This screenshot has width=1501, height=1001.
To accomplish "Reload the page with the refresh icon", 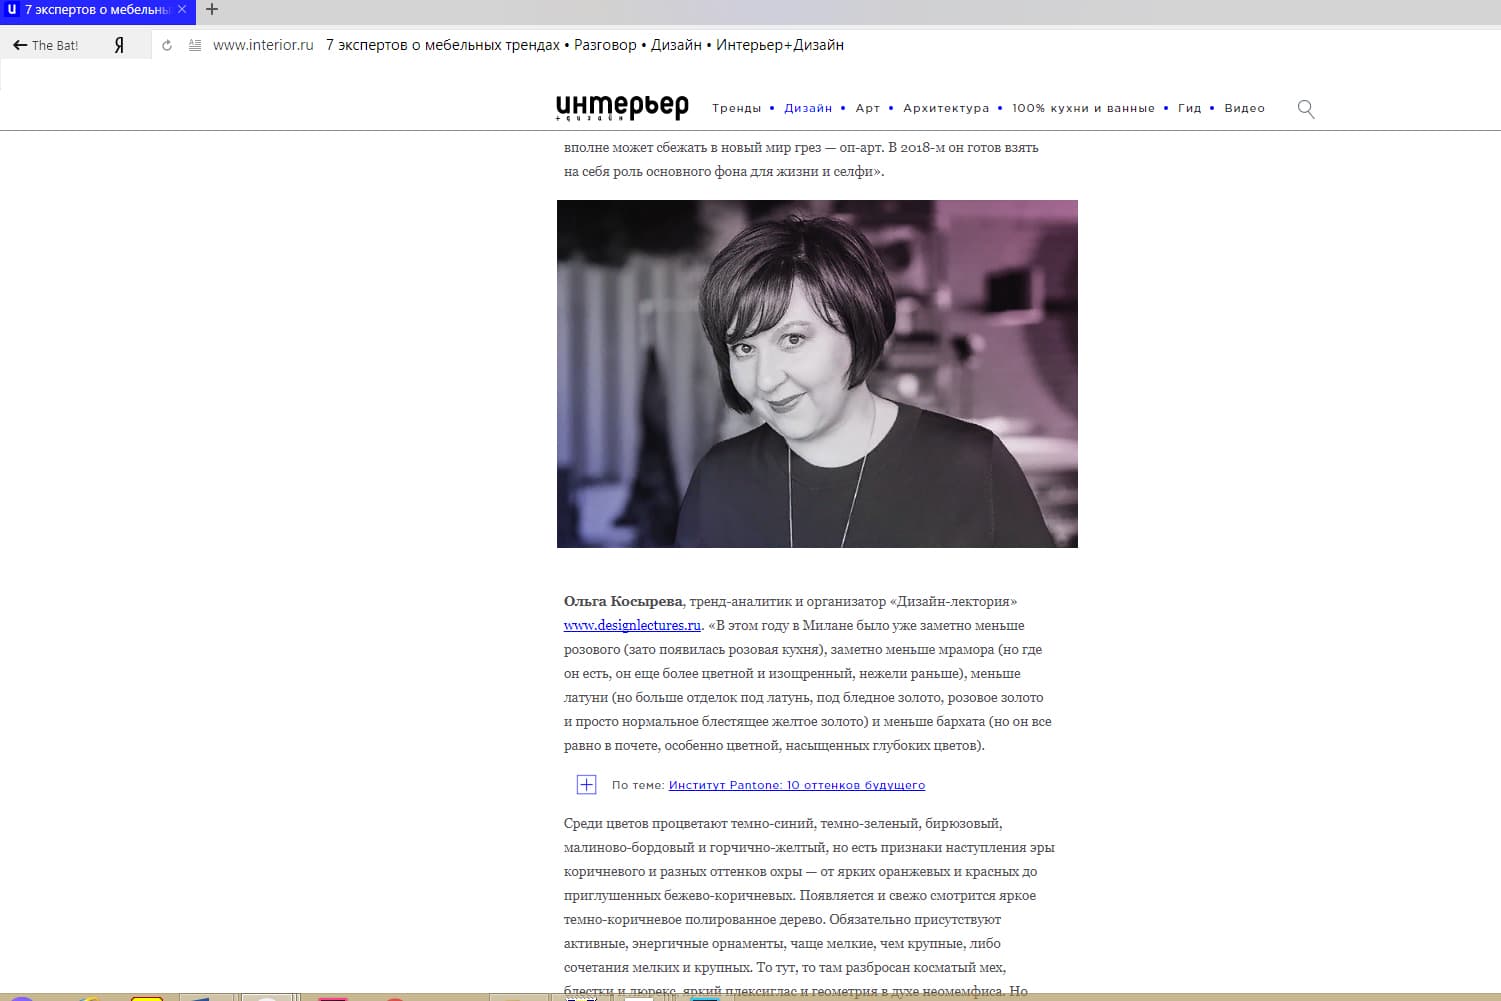I will [x=167, y=45].
